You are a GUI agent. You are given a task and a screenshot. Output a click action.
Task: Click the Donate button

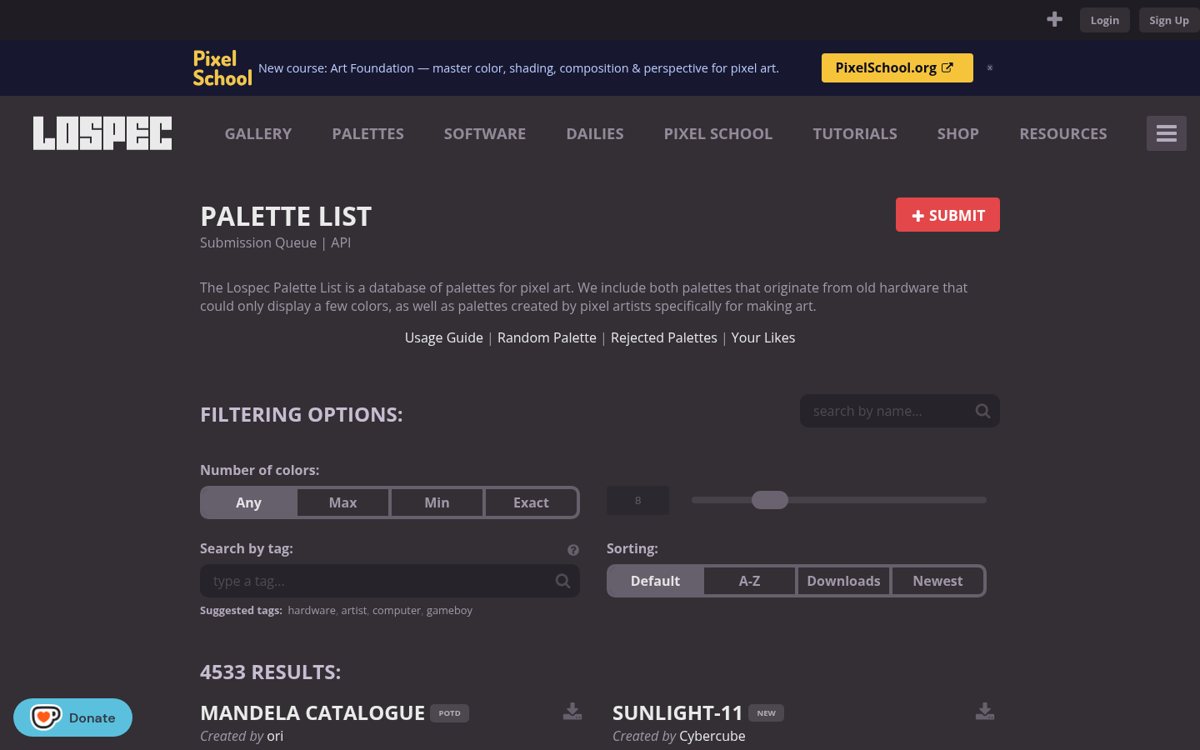click(x=73, y=717)
